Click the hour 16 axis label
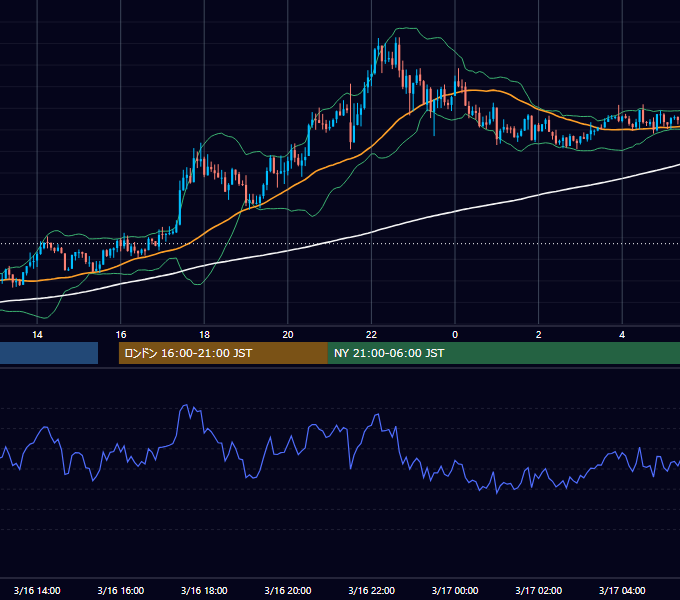 [x=121, y=335]
